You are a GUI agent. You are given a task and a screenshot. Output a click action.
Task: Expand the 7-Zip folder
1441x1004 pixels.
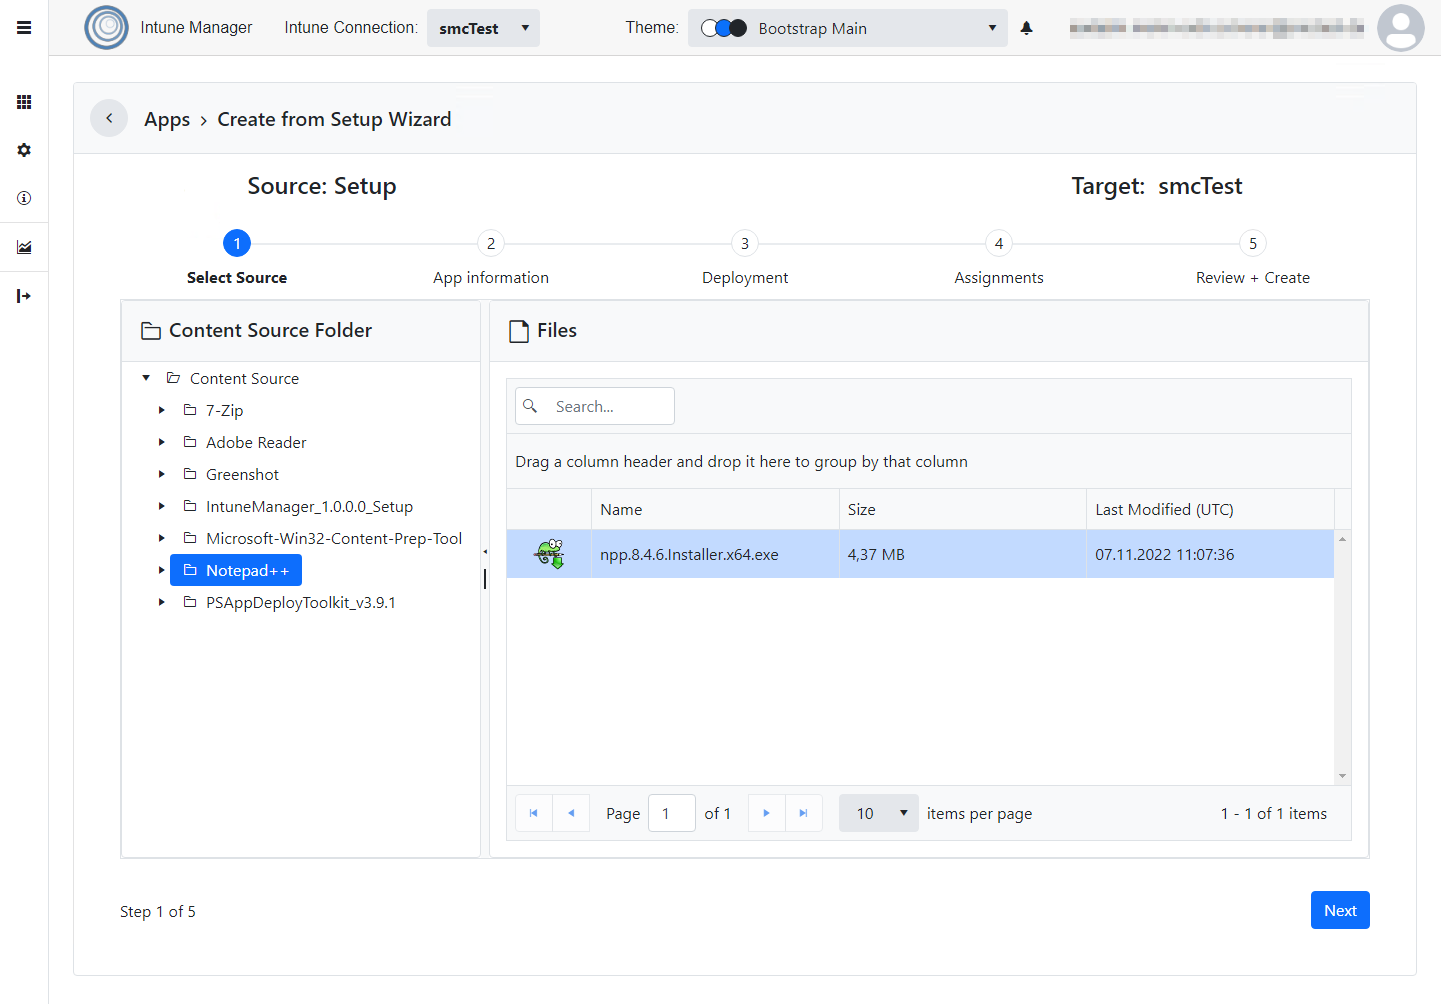(162, 410)
